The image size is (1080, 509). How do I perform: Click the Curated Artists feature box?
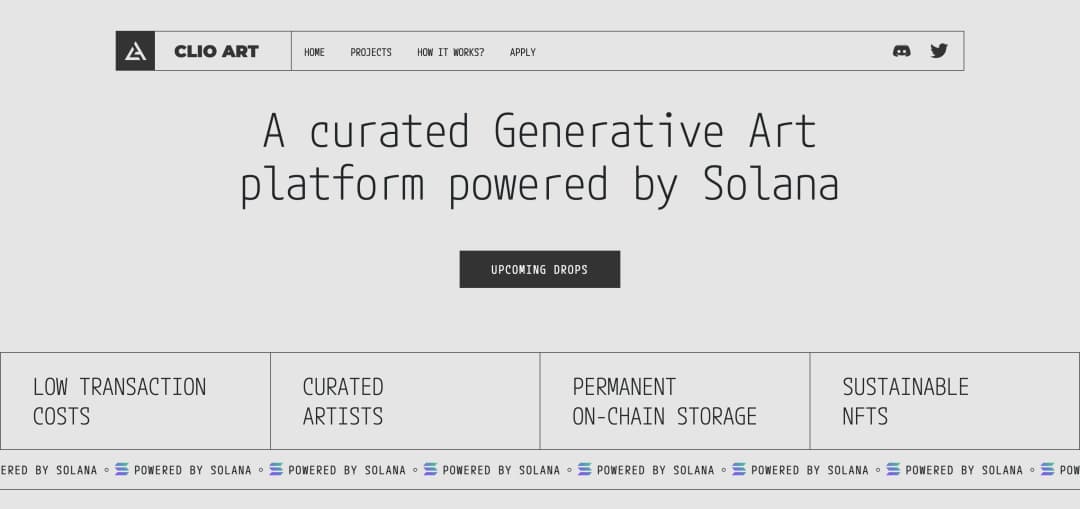(405, 401)
